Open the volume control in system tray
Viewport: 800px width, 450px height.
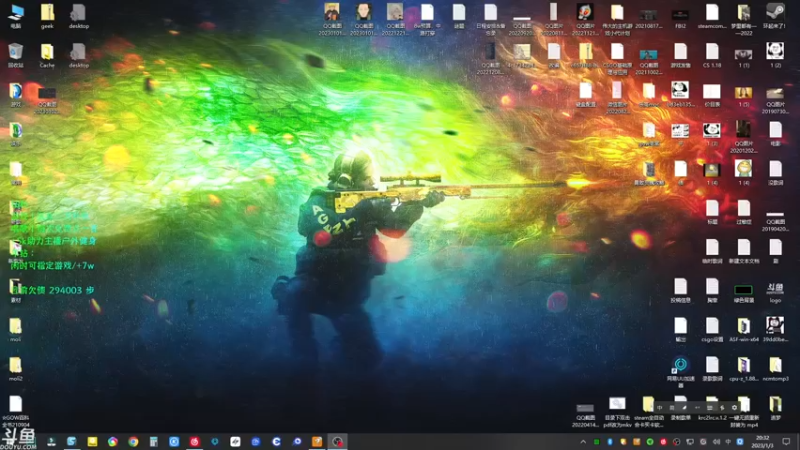tap(716, 442)
